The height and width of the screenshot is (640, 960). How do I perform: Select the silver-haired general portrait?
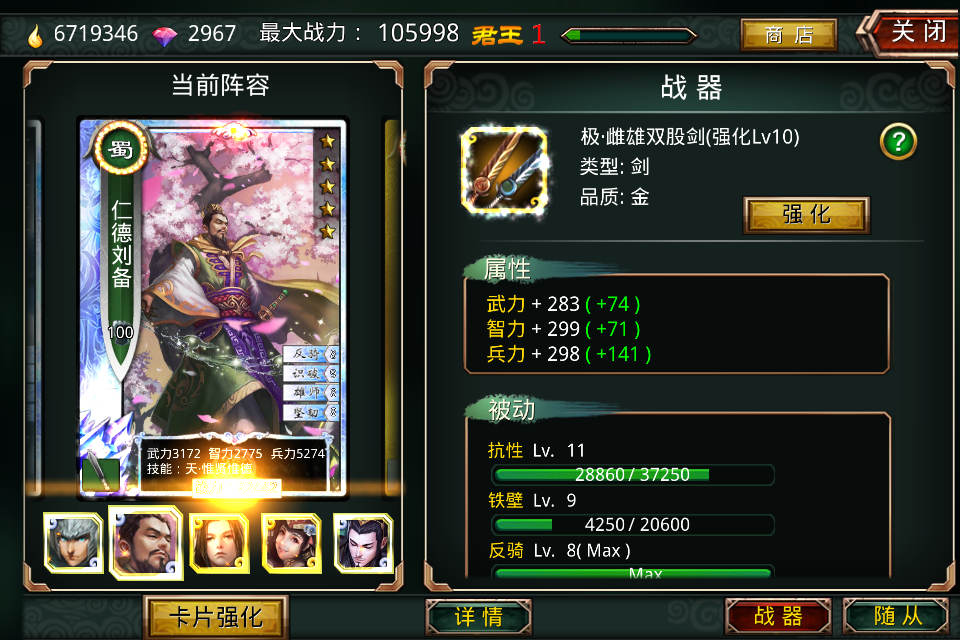coord(73,543)
